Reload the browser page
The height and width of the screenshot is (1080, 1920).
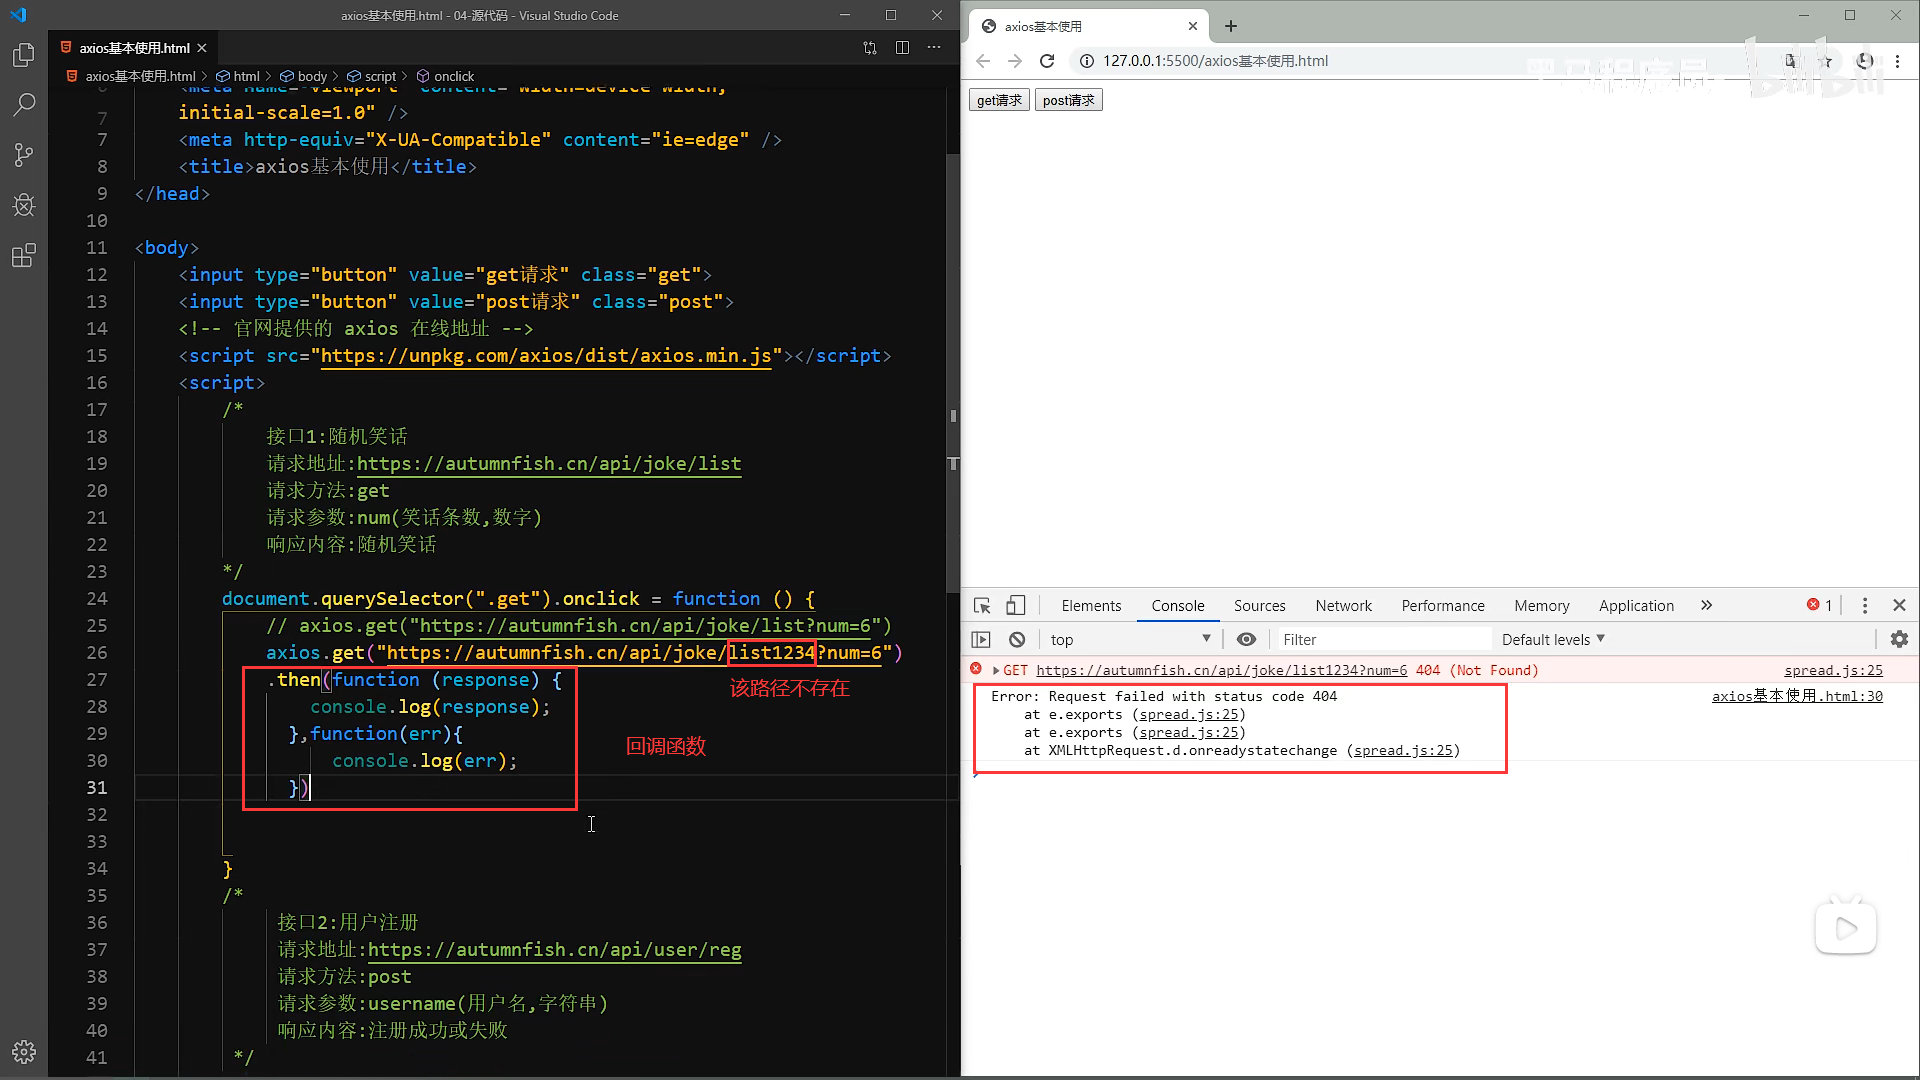(x=1047, y=61)
